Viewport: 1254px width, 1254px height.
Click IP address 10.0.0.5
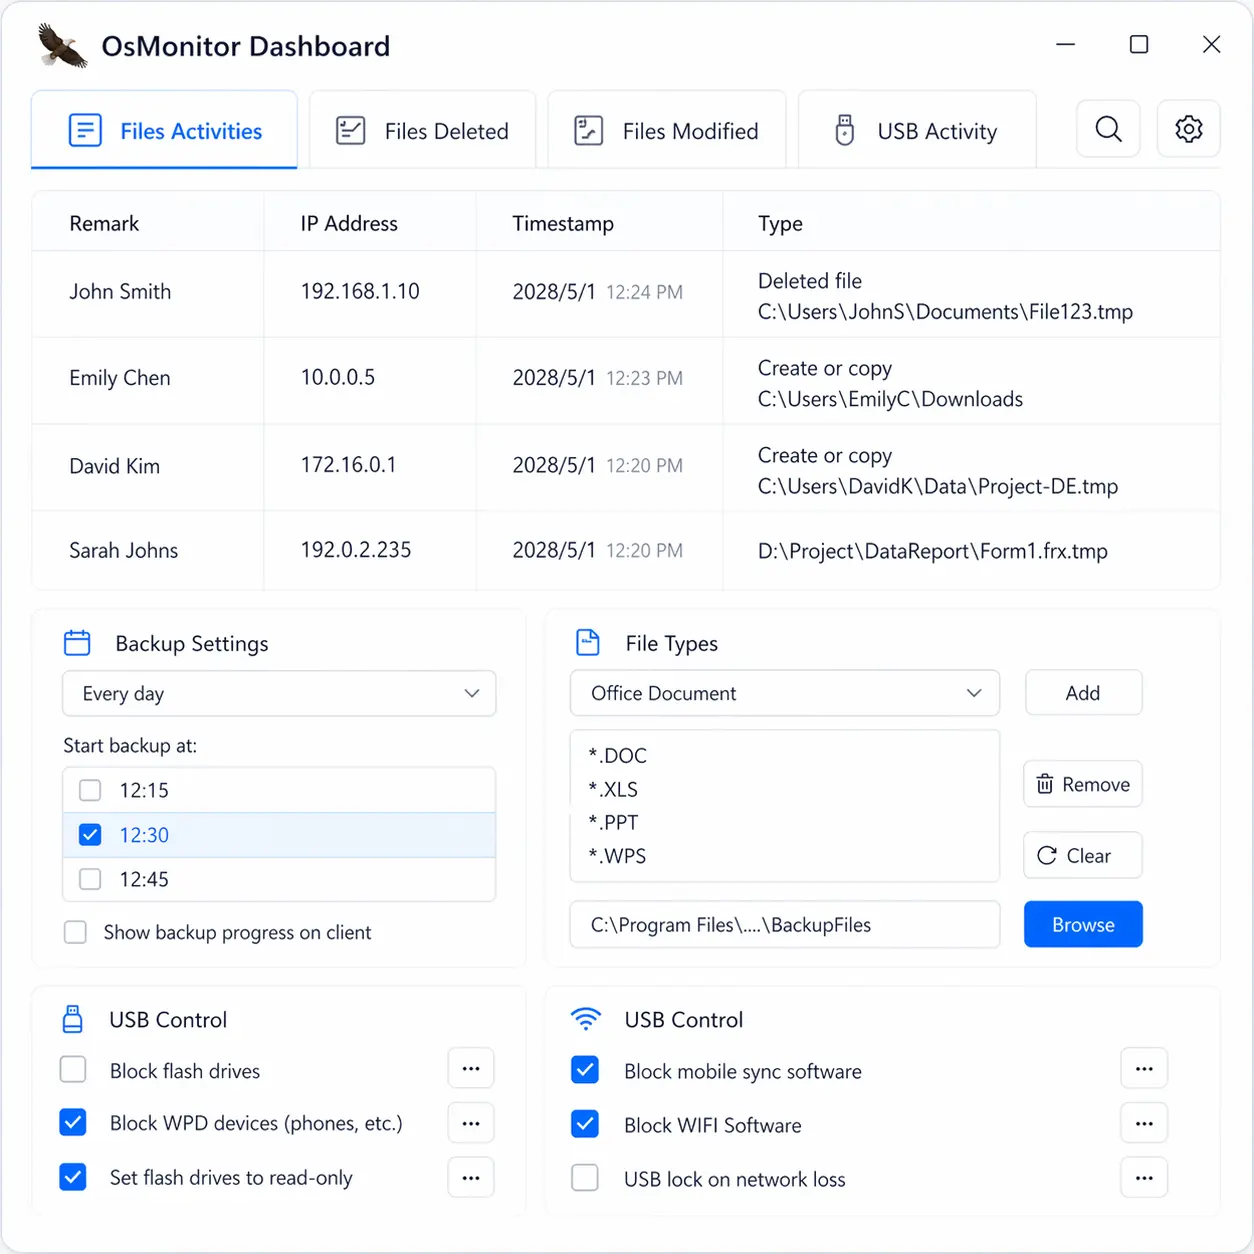338,377
